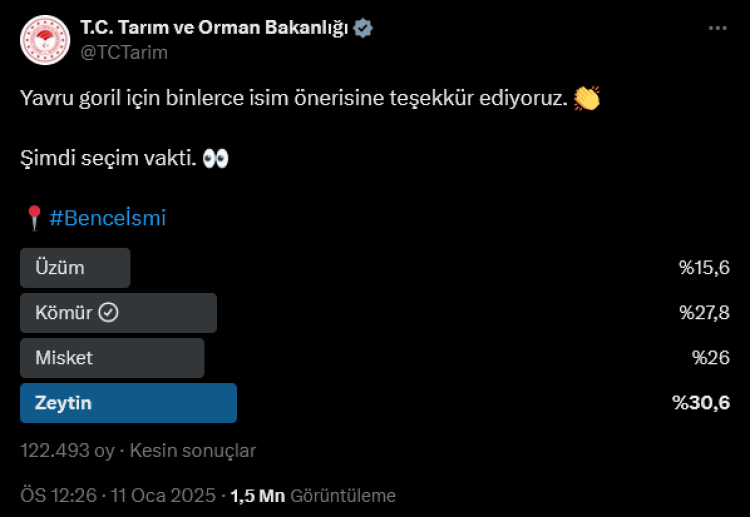Click the red pushpin emoji

[33, 217]
